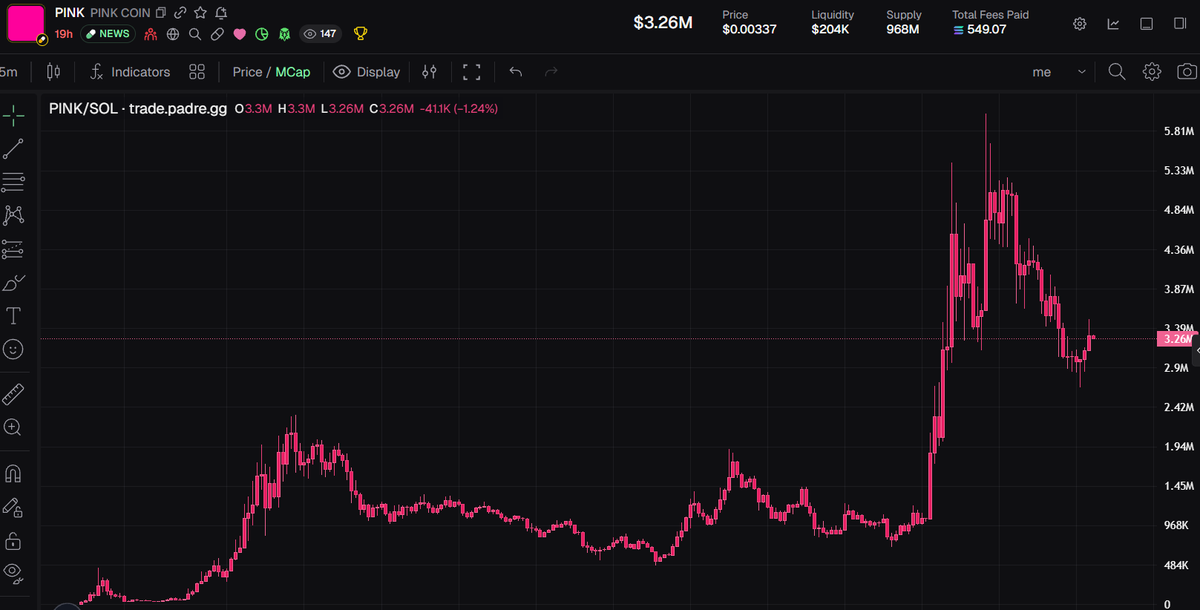
Task: Select the brush drawing tool
Action: point(14,282)
